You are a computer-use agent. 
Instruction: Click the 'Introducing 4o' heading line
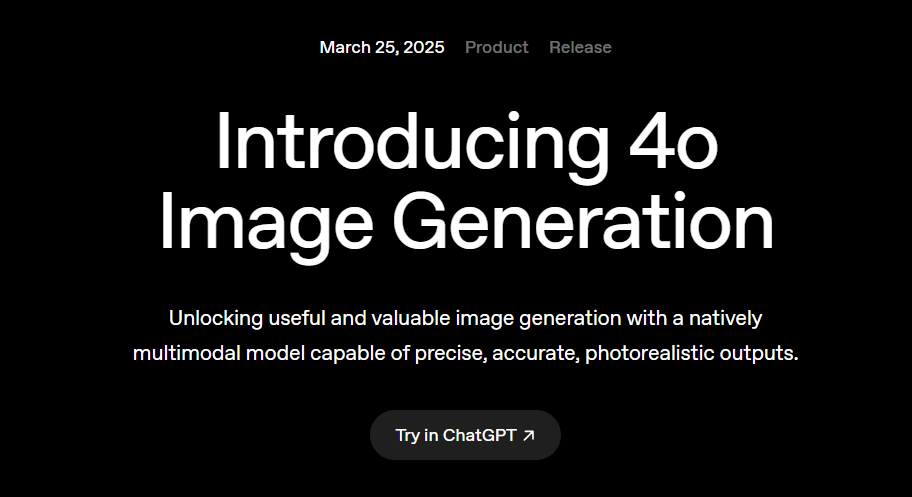click(467, 143)
